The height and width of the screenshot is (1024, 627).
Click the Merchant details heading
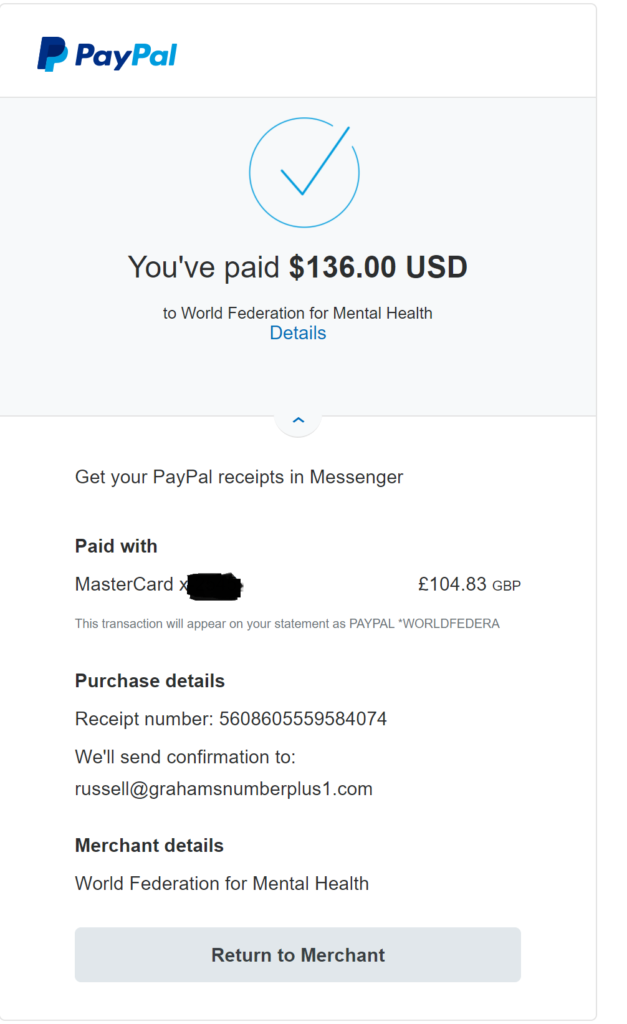point(149,846)
